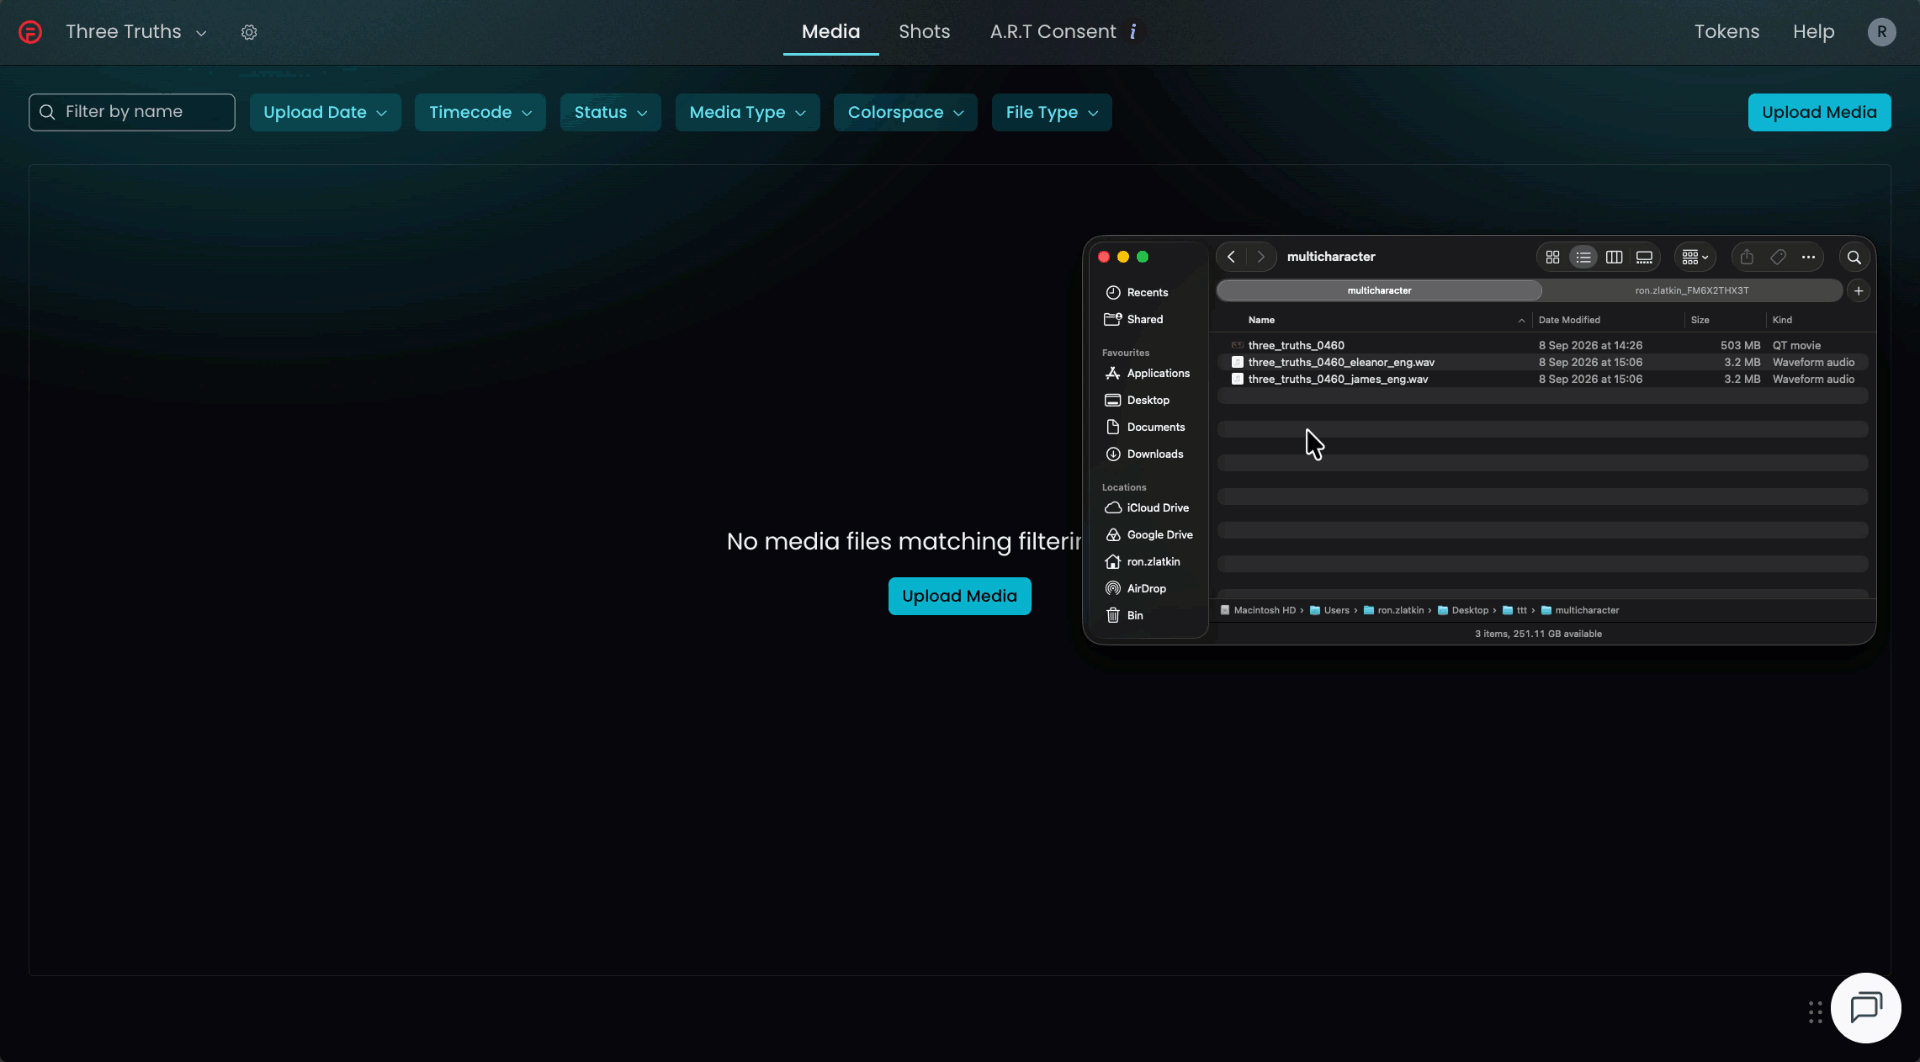The height and width of the screenshot is (1062, 1920).
Task: Expand the Upload Date filter
Action: coord(325,112)
